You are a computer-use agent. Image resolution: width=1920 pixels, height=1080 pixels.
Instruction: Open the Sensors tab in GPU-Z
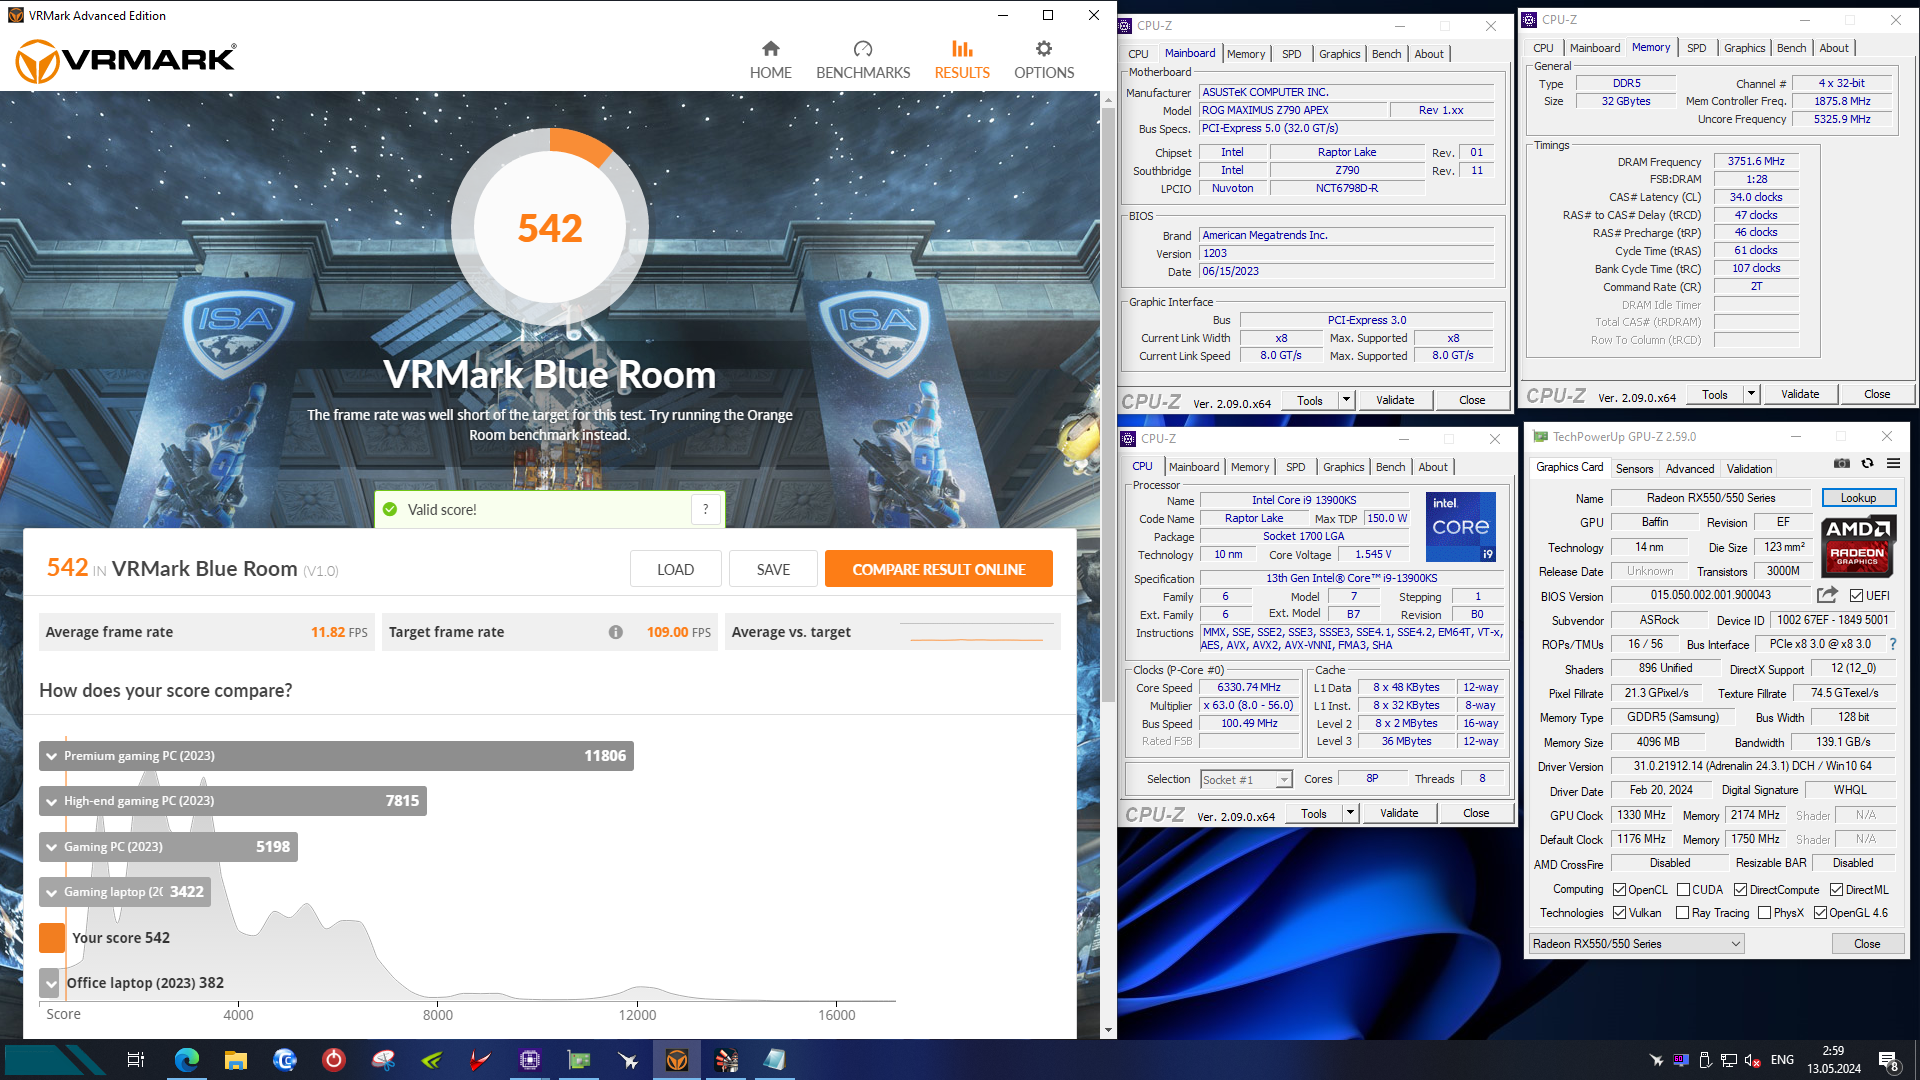tap(1634, 469)
